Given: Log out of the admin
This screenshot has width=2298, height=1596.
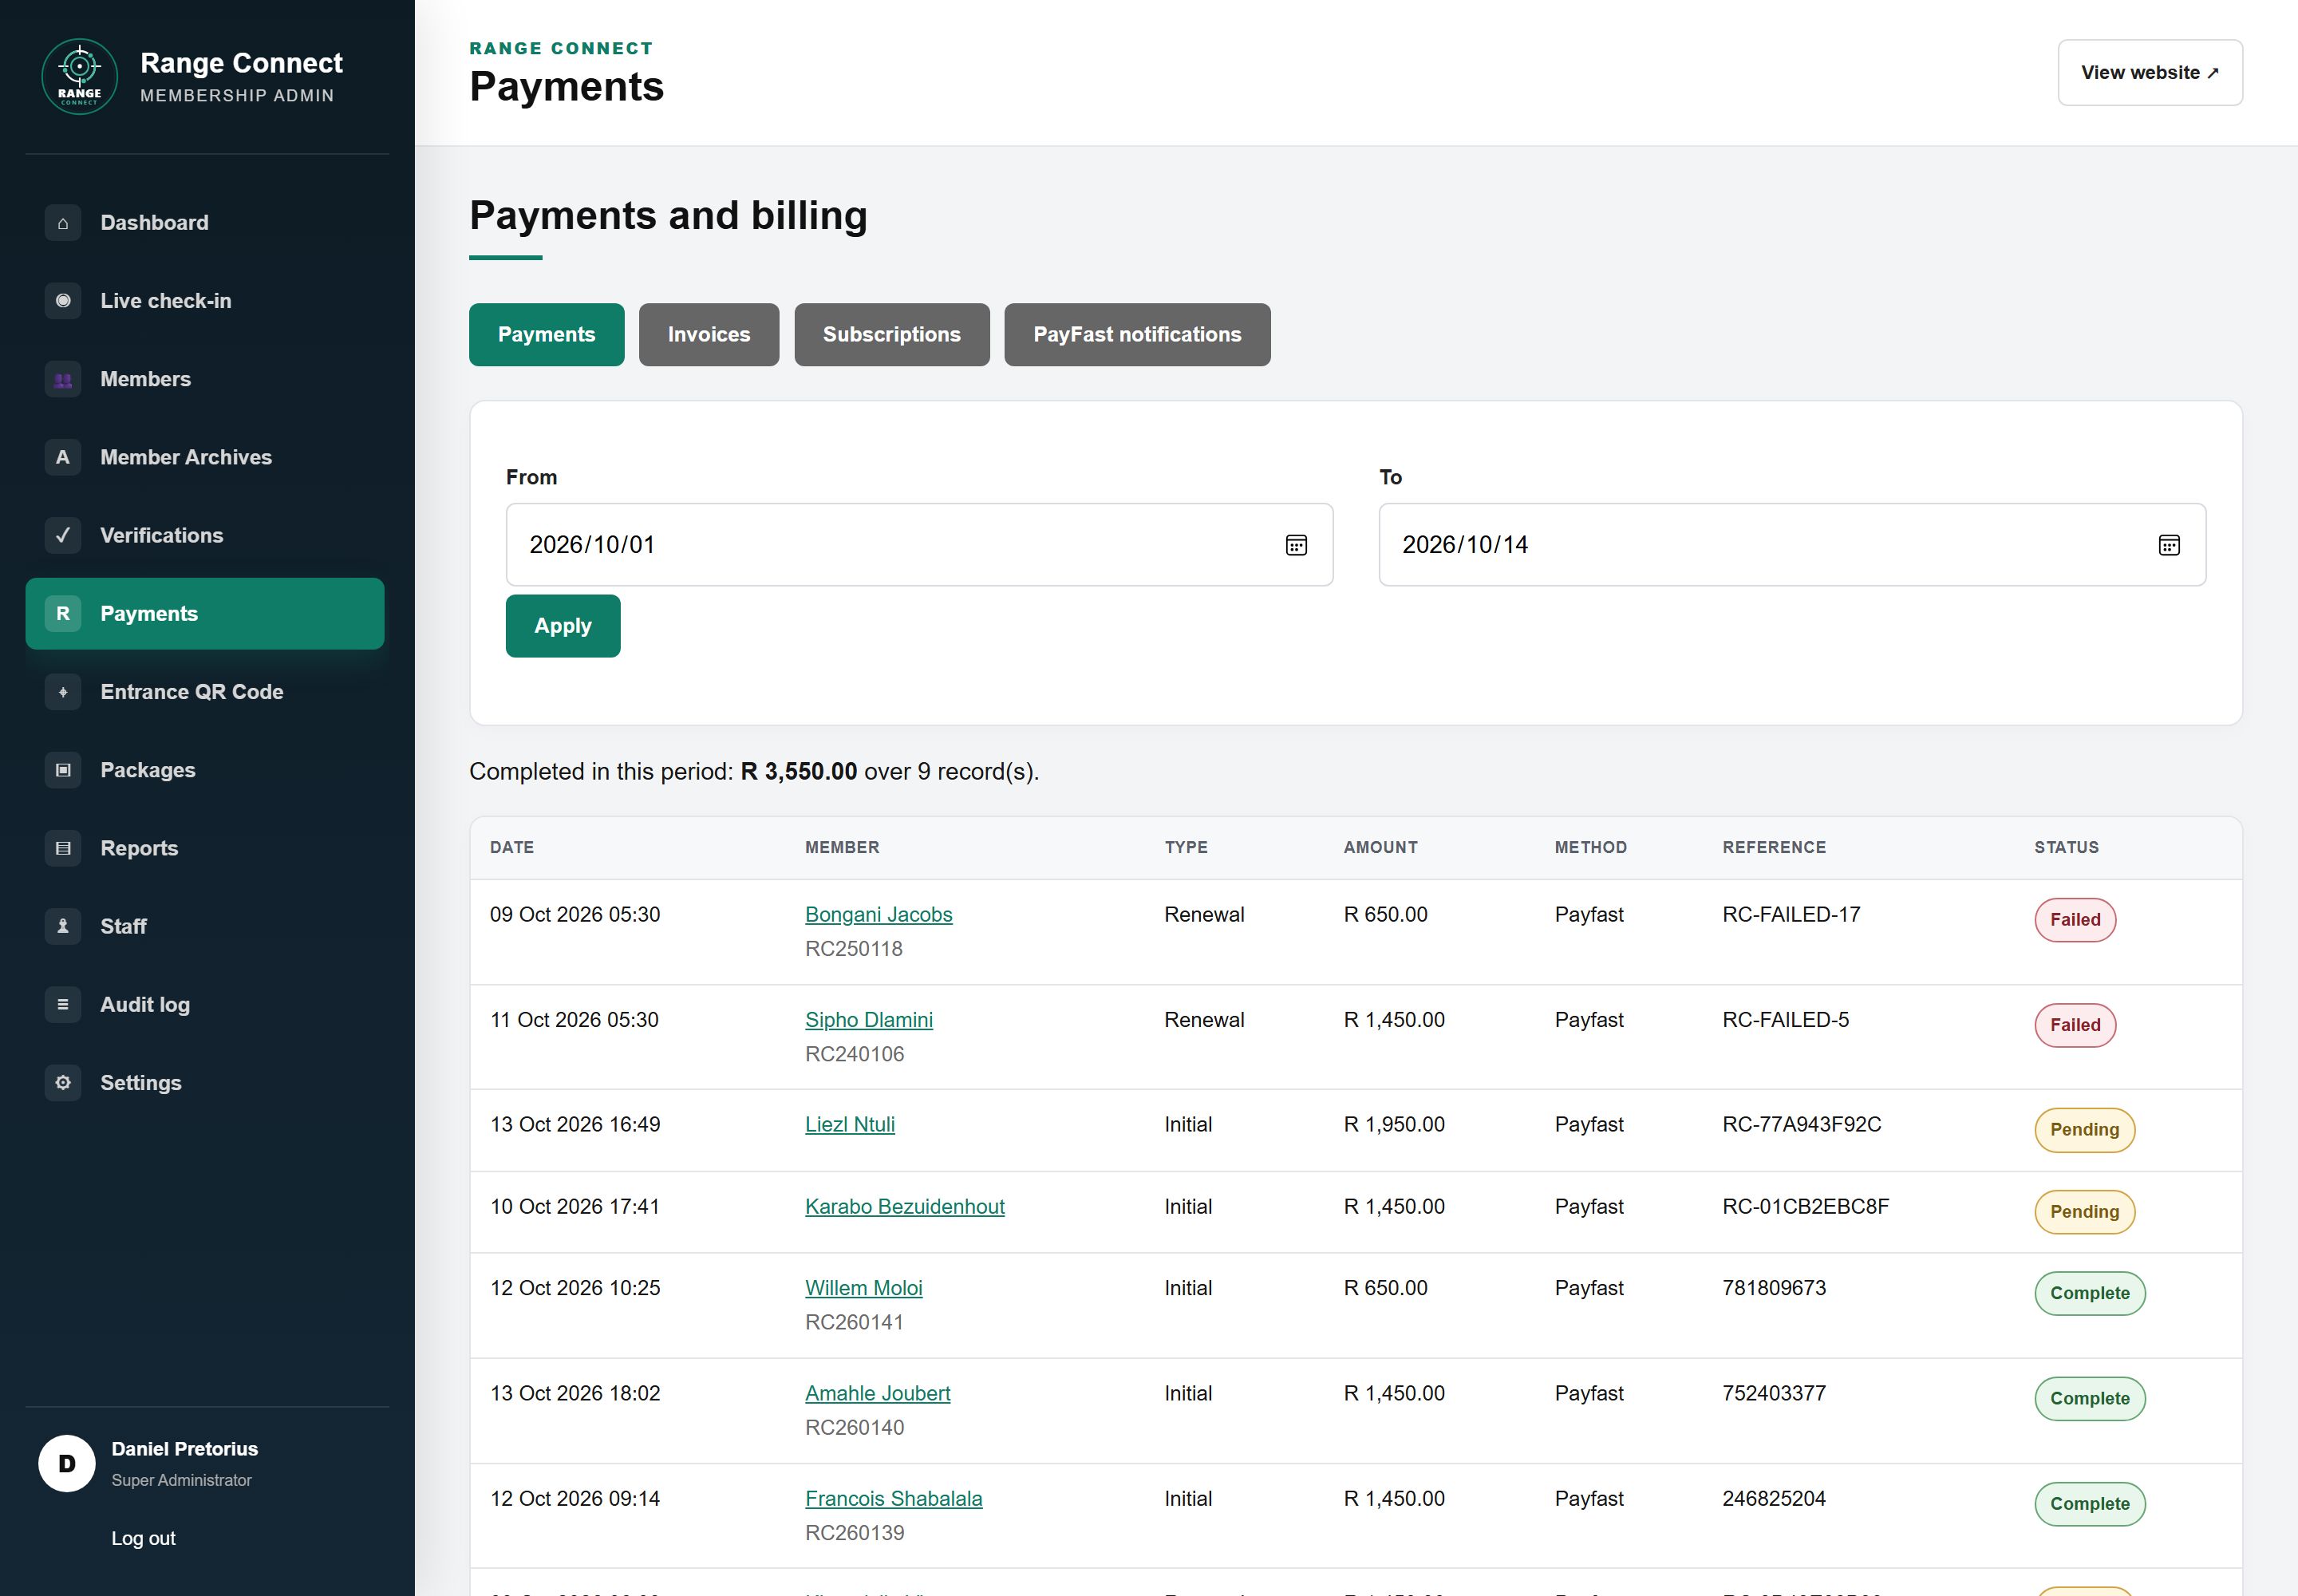Looking at the screenshot, I should 143,1538.
